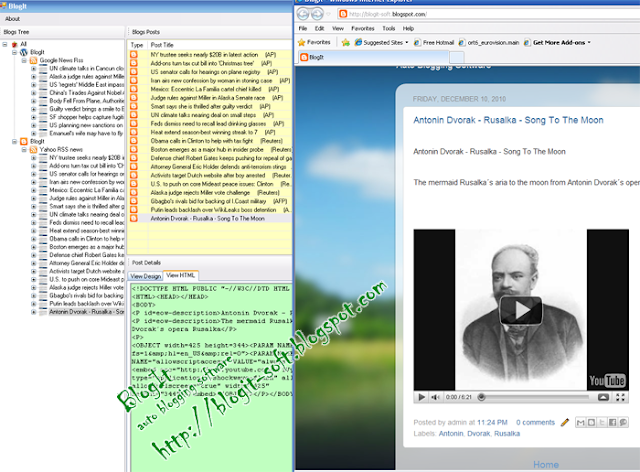The width and height of the screenshot is (640, 472).
Task: Click the browser Back button
Action: 303,14
